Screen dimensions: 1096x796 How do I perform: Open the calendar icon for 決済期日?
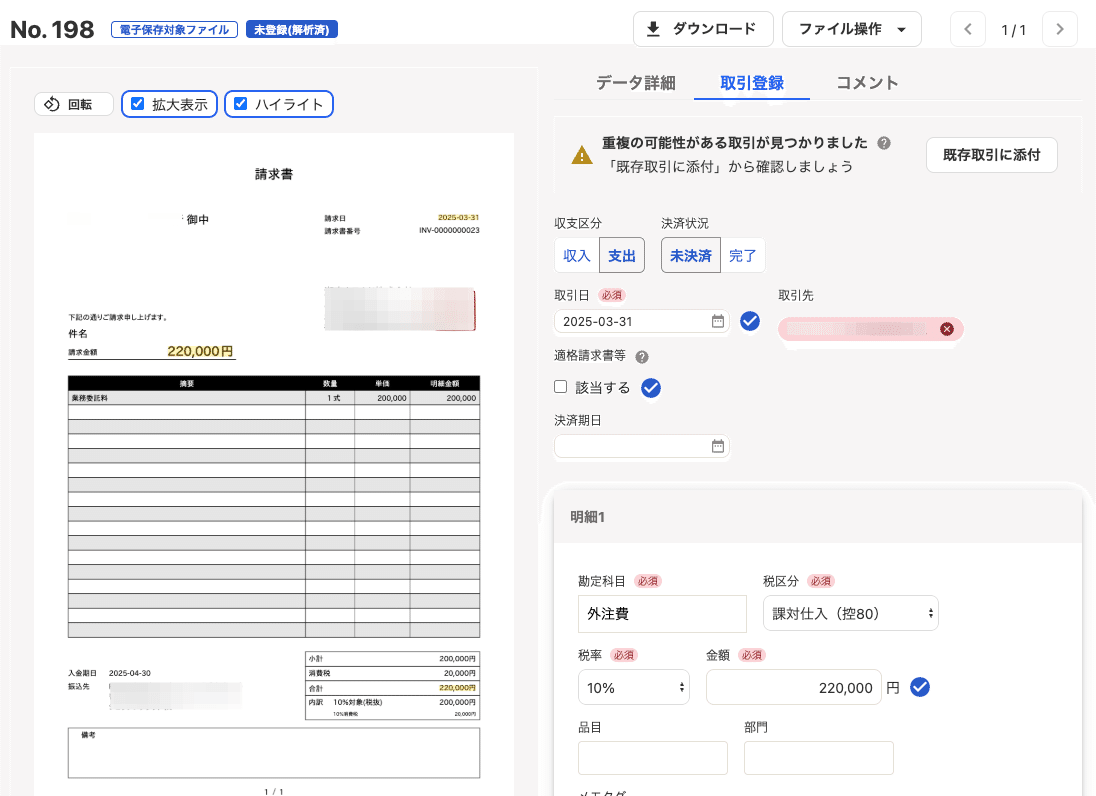(x=717, y=446)
